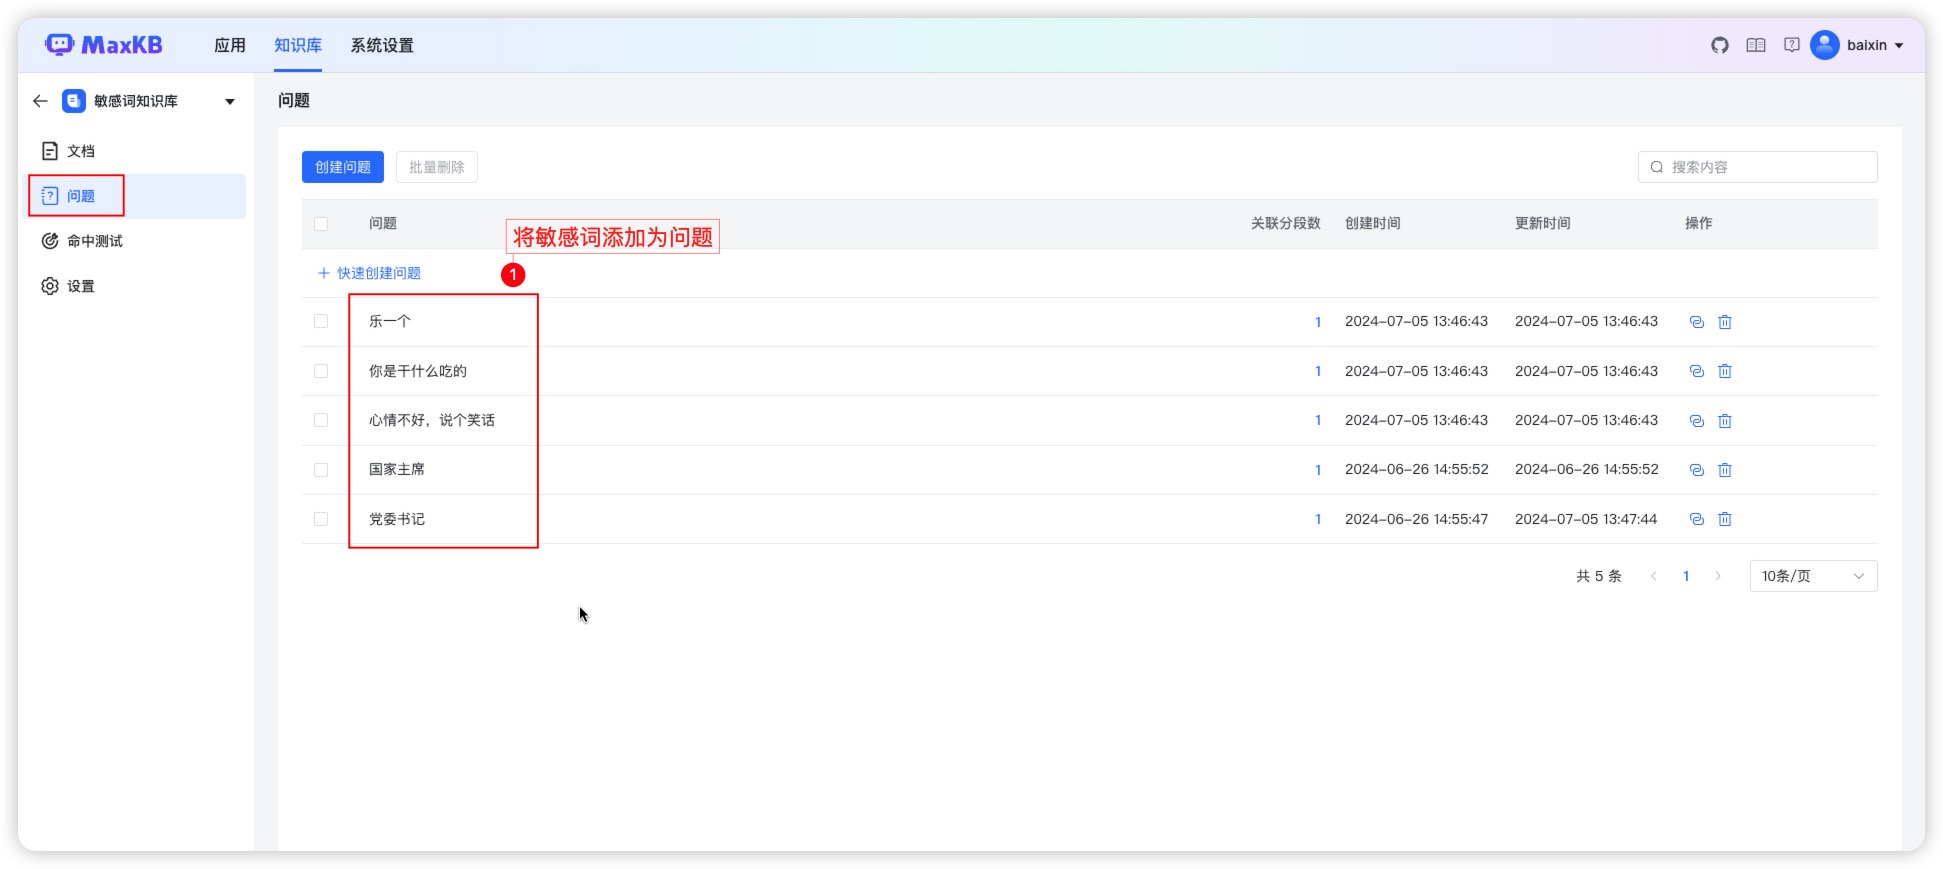
Task: Link segments for 心情不好，说个笑话
Action: point(1697,421)
